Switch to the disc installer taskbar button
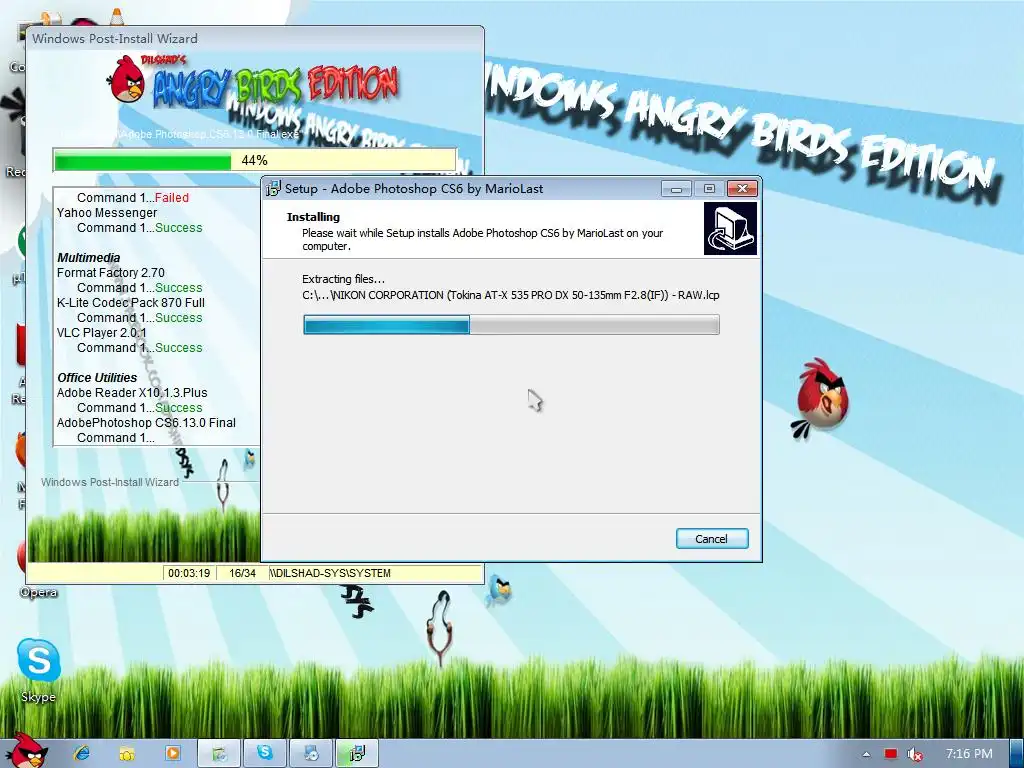 (x=312, y=754)
